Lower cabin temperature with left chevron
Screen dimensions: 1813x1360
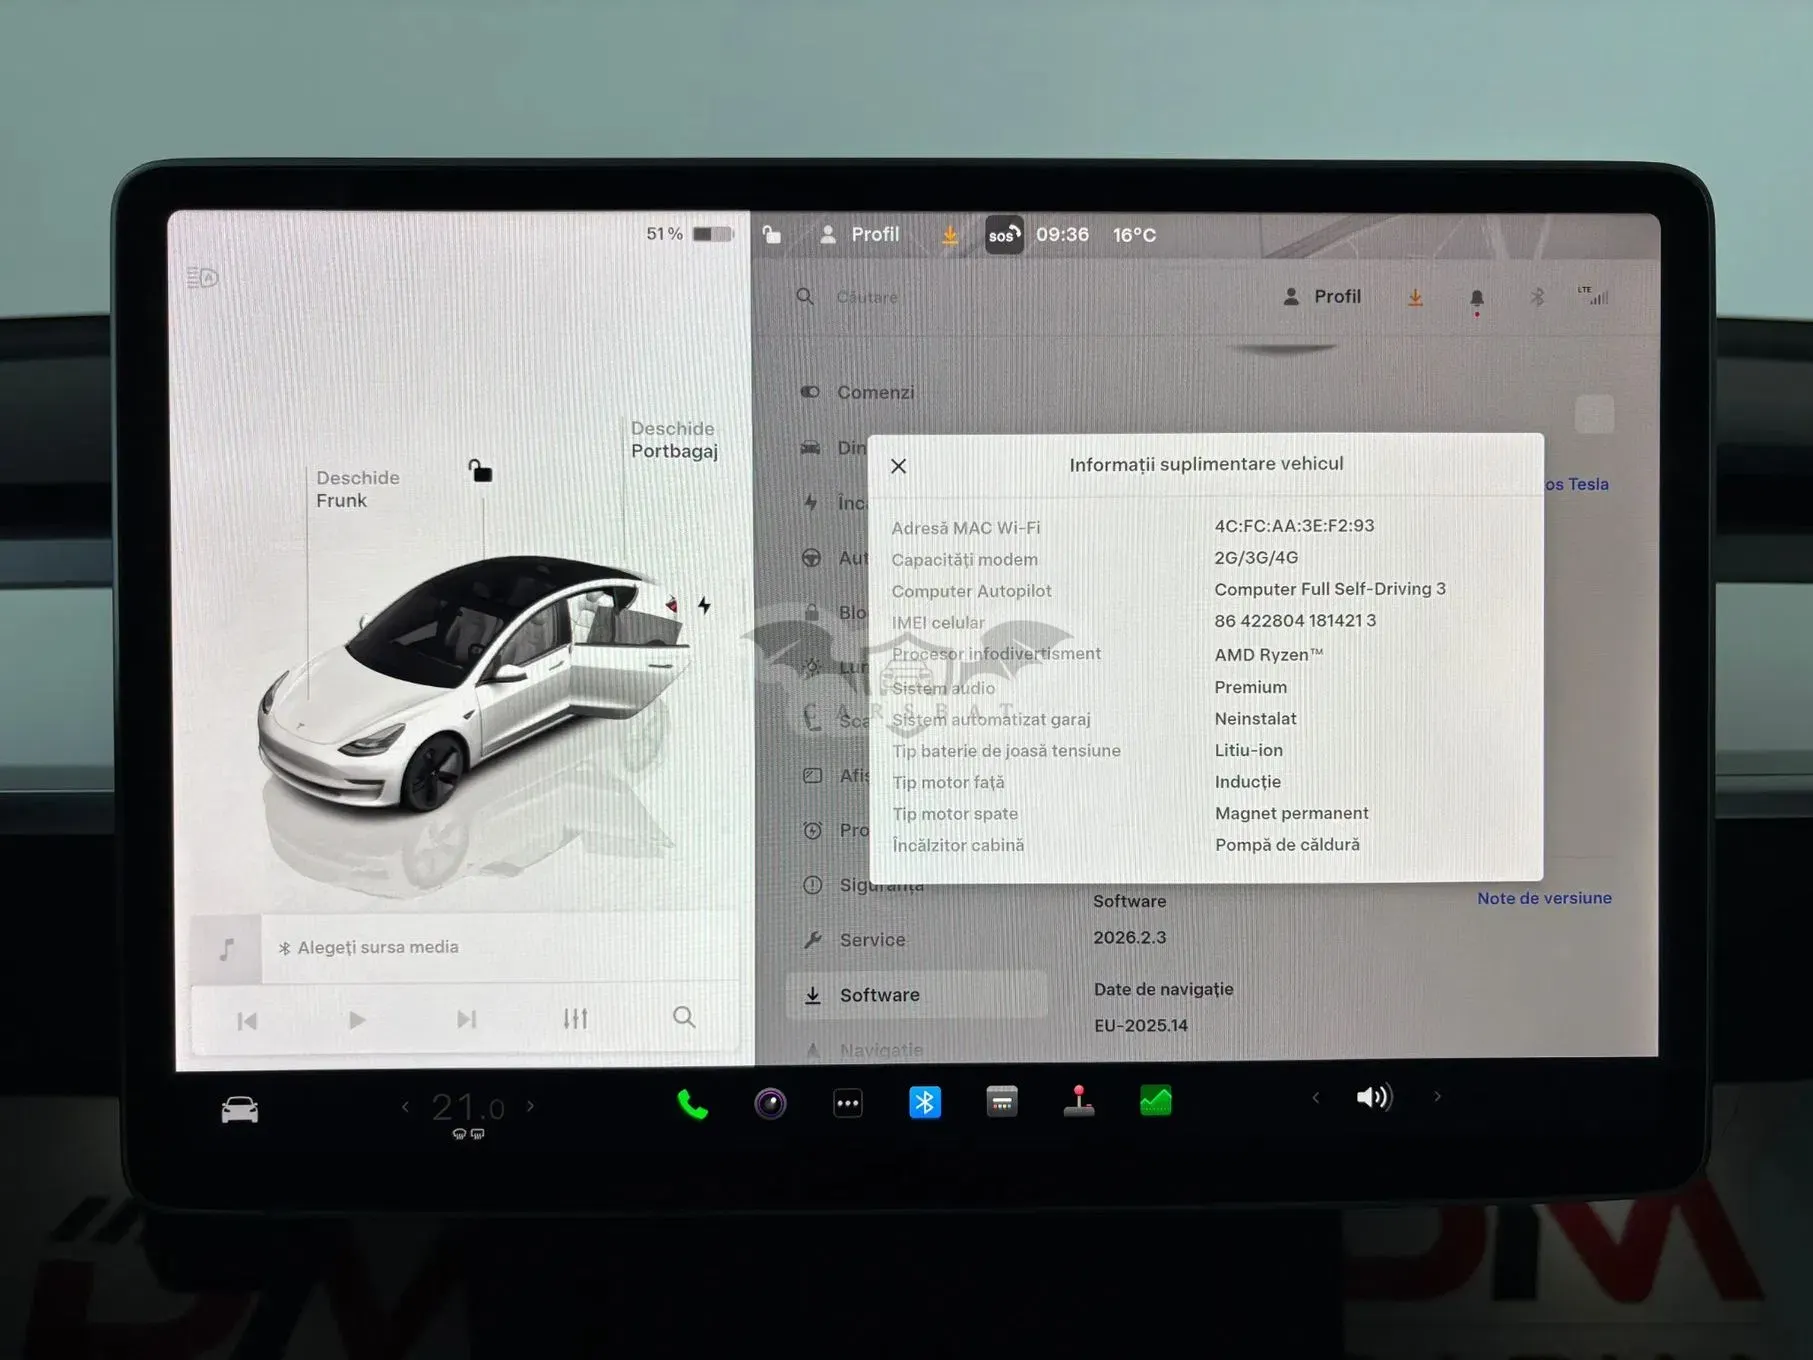[405, 1106]
